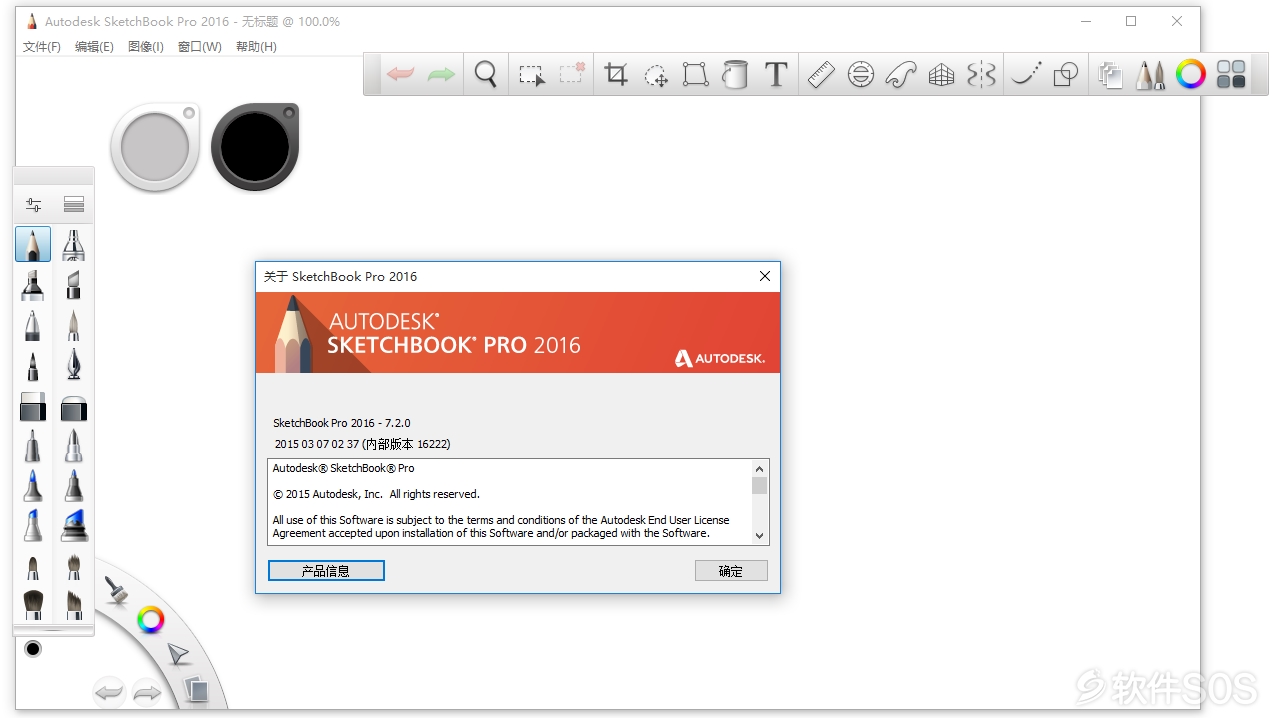The image size is (1275, 718).
Task: Close the 关于 SketchBook Pro 2016 dialog
Action: coord(765,276)
